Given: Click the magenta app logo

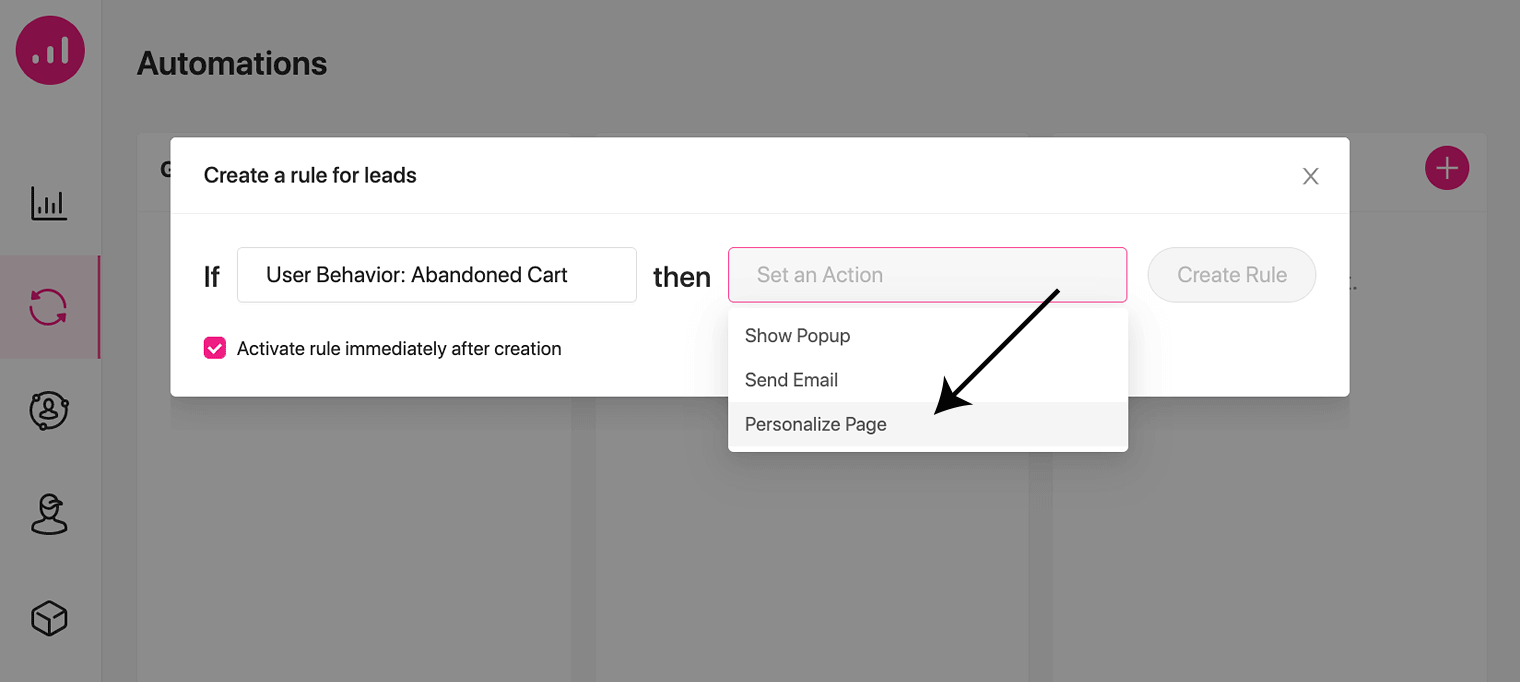Looking at the screenshot, I should pos(50,50).
